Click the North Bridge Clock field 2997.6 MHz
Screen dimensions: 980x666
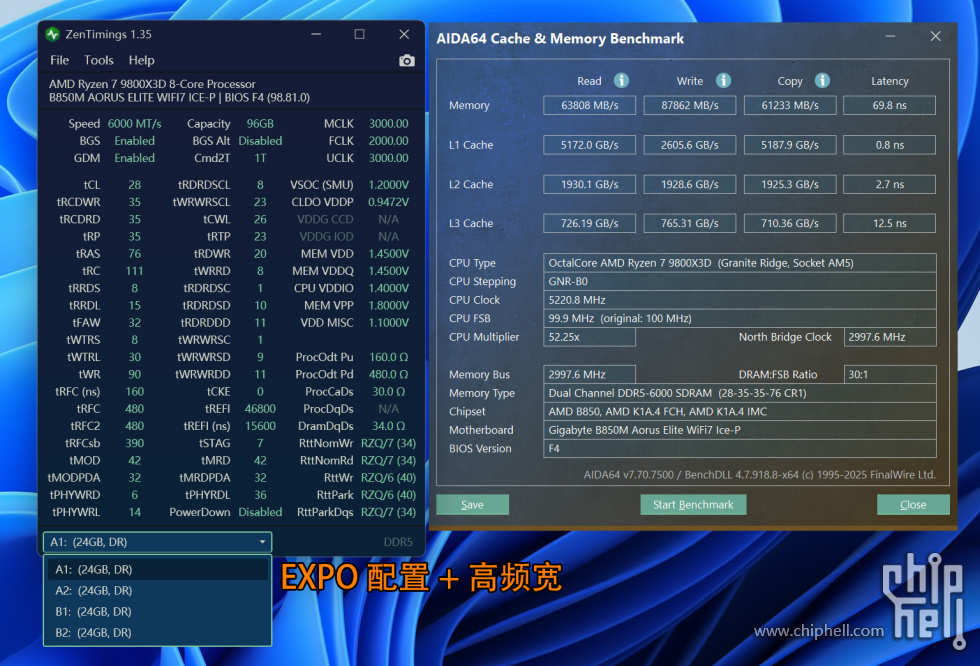pyautogui.click(x=890, y=337)
